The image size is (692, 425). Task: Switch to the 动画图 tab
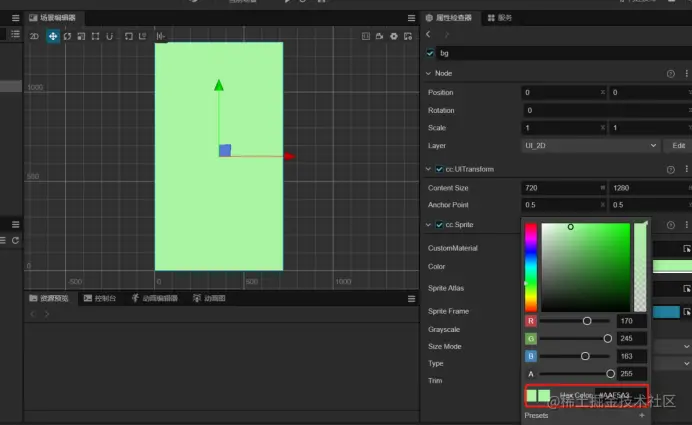coord(209,298)
